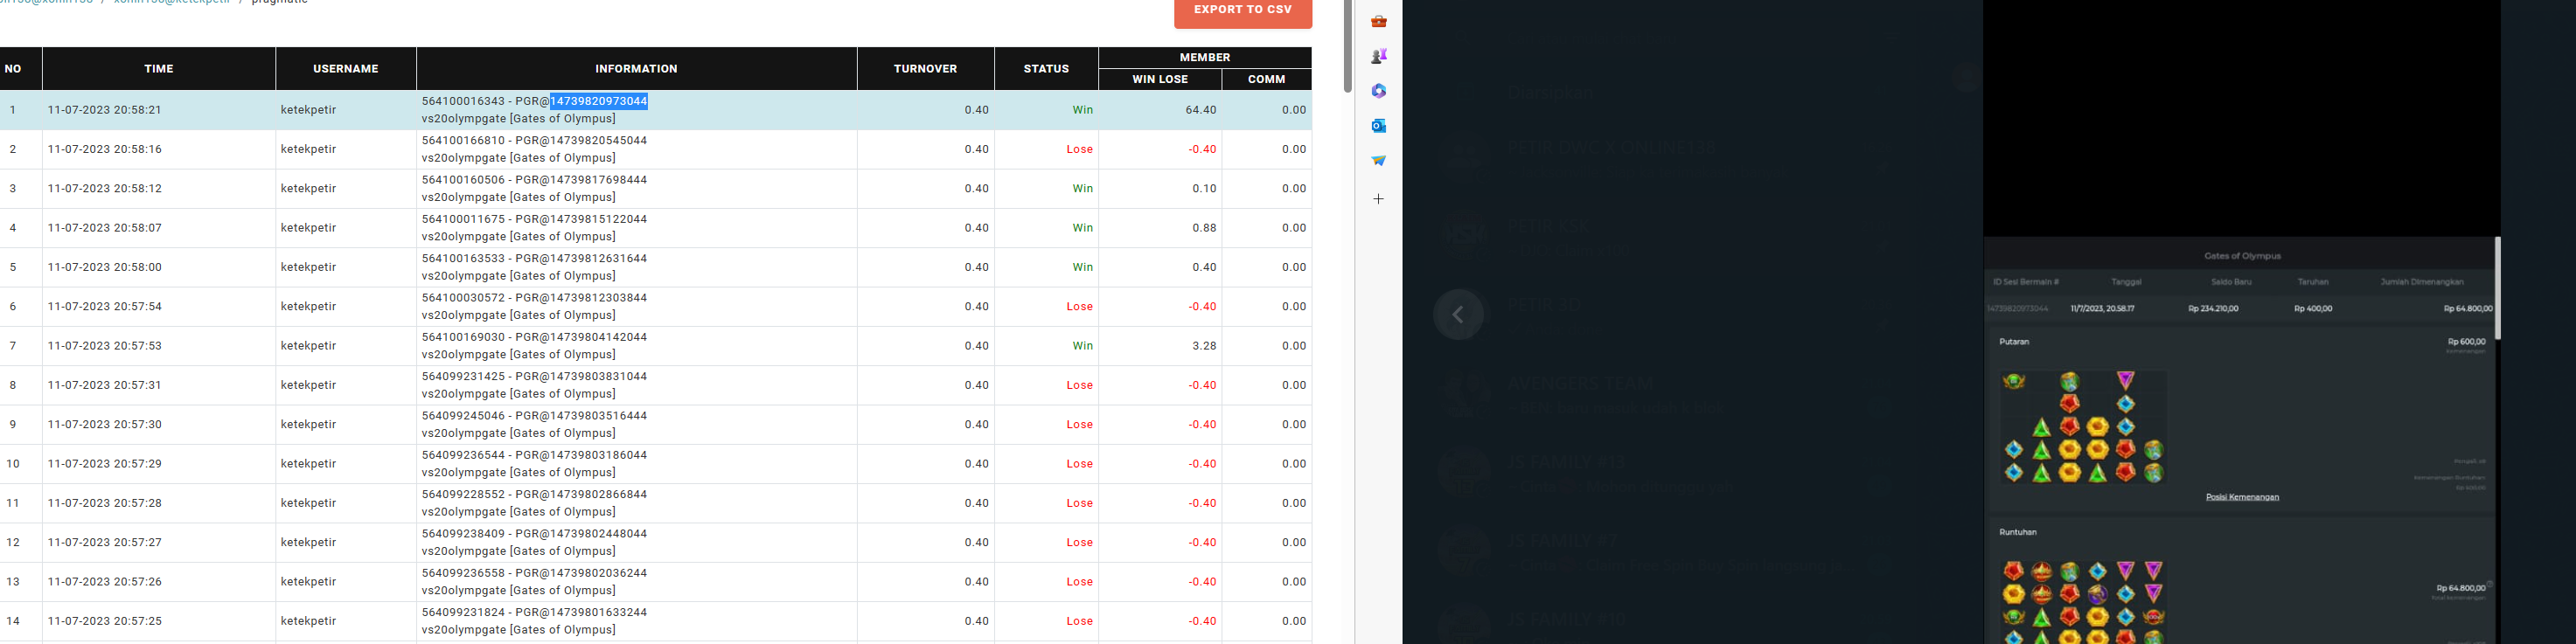Click the Runtuhan tumble symbol grid thumbnail
Image resolution: width=2576 pixels, height=644 pixels.
[x=2084, y=602]
